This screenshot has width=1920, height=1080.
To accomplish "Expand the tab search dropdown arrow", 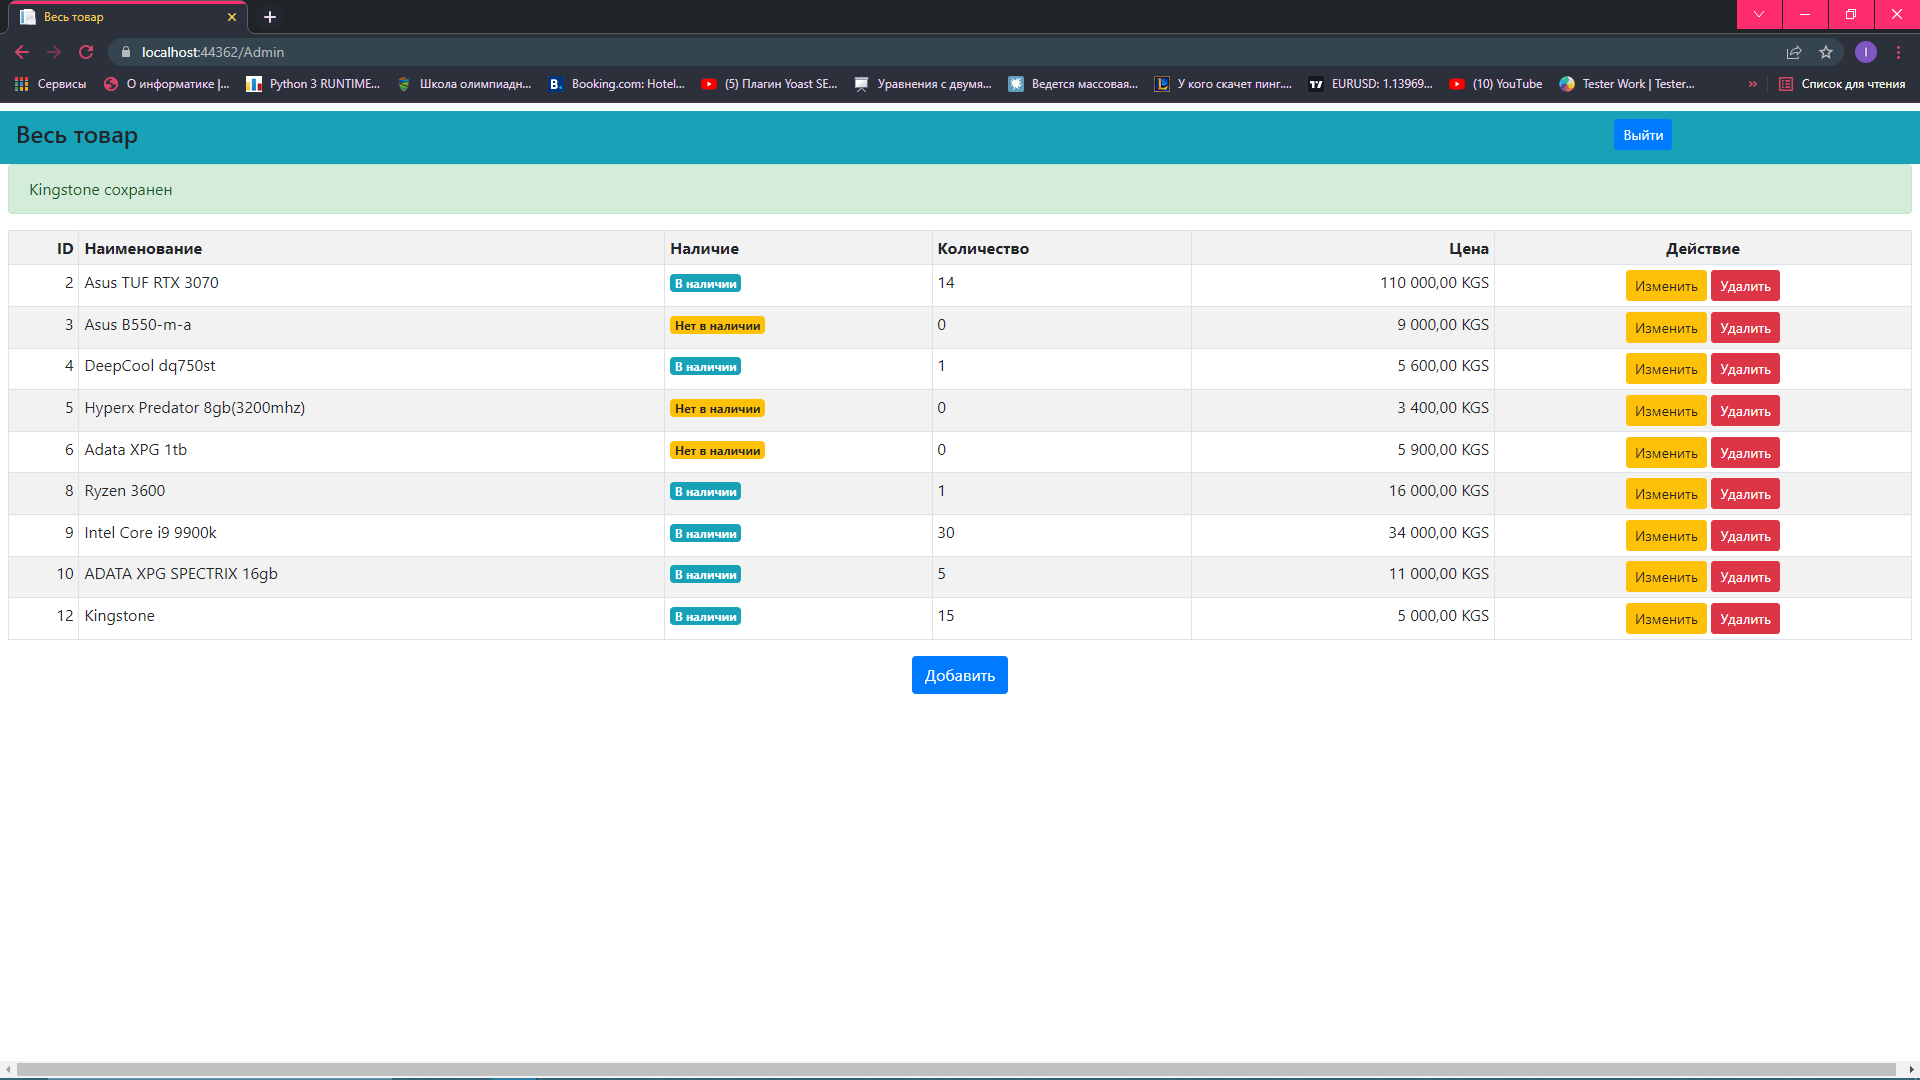I will (1759, 14).
